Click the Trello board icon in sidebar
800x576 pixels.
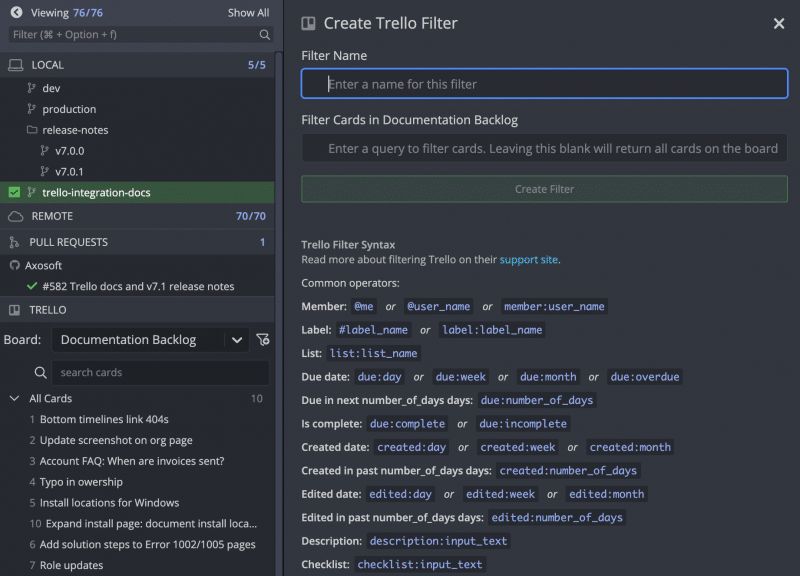pyautogui.click(x=14, y=310)
